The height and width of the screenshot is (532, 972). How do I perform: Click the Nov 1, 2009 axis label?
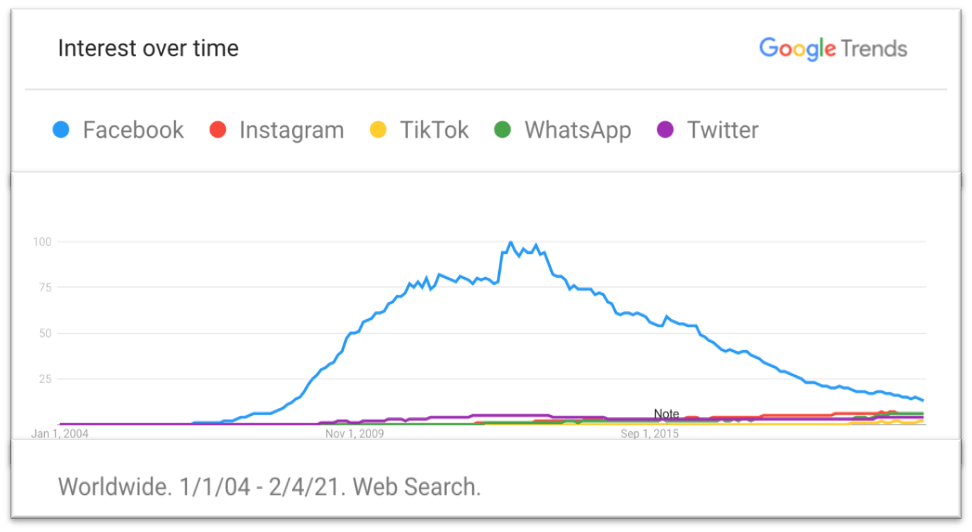pos(355,434)
